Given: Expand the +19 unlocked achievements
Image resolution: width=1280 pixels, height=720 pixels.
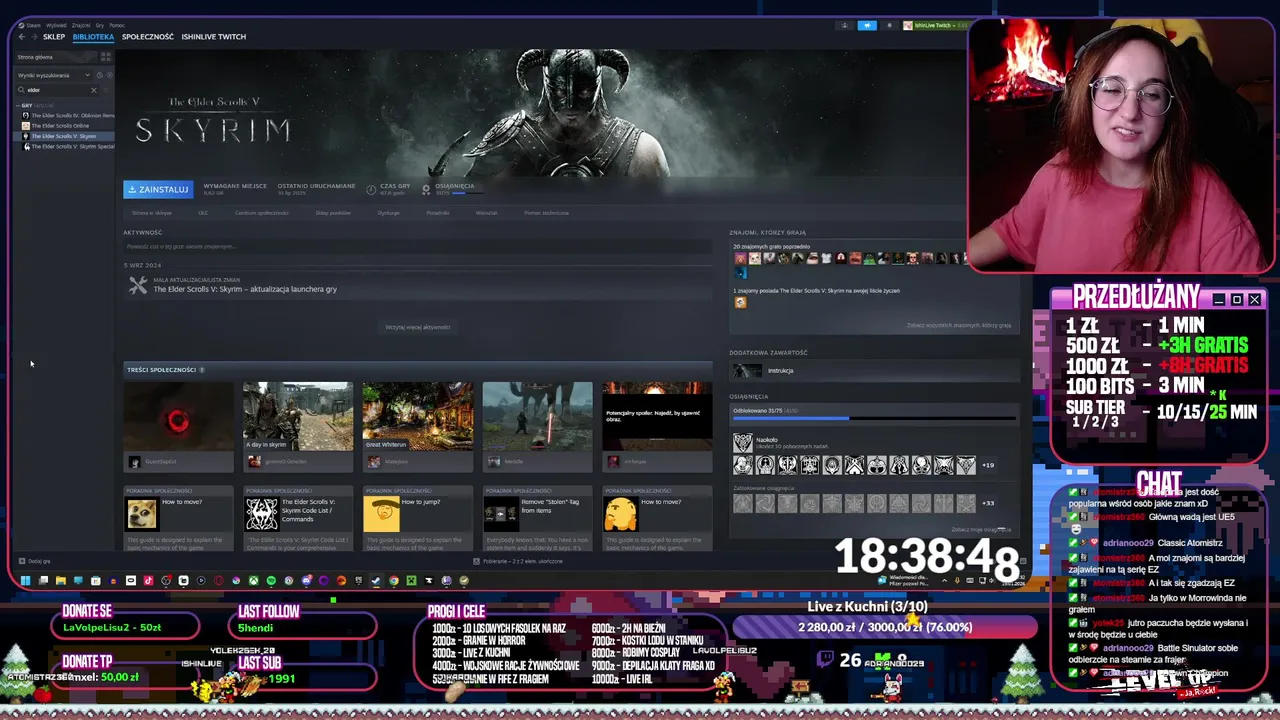Looking at the screenshot, I should click(x=988, y=465).
